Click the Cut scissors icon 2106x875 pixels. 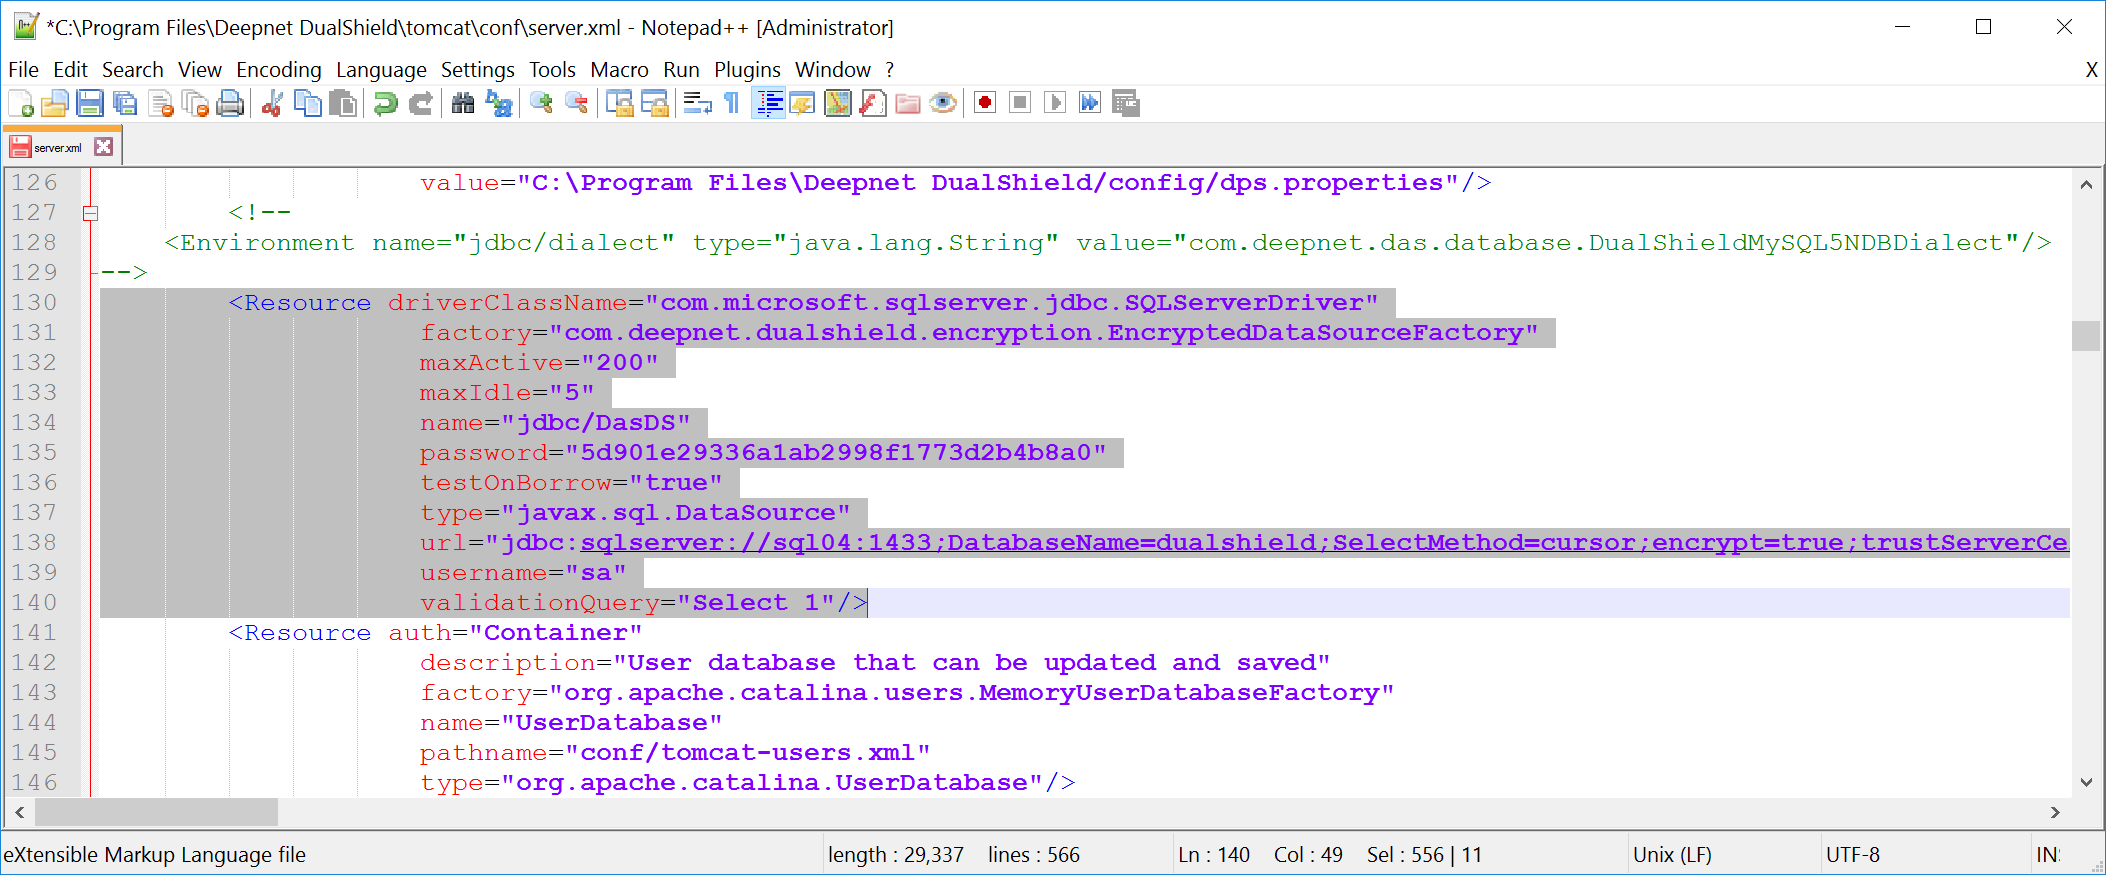[272, 103]
